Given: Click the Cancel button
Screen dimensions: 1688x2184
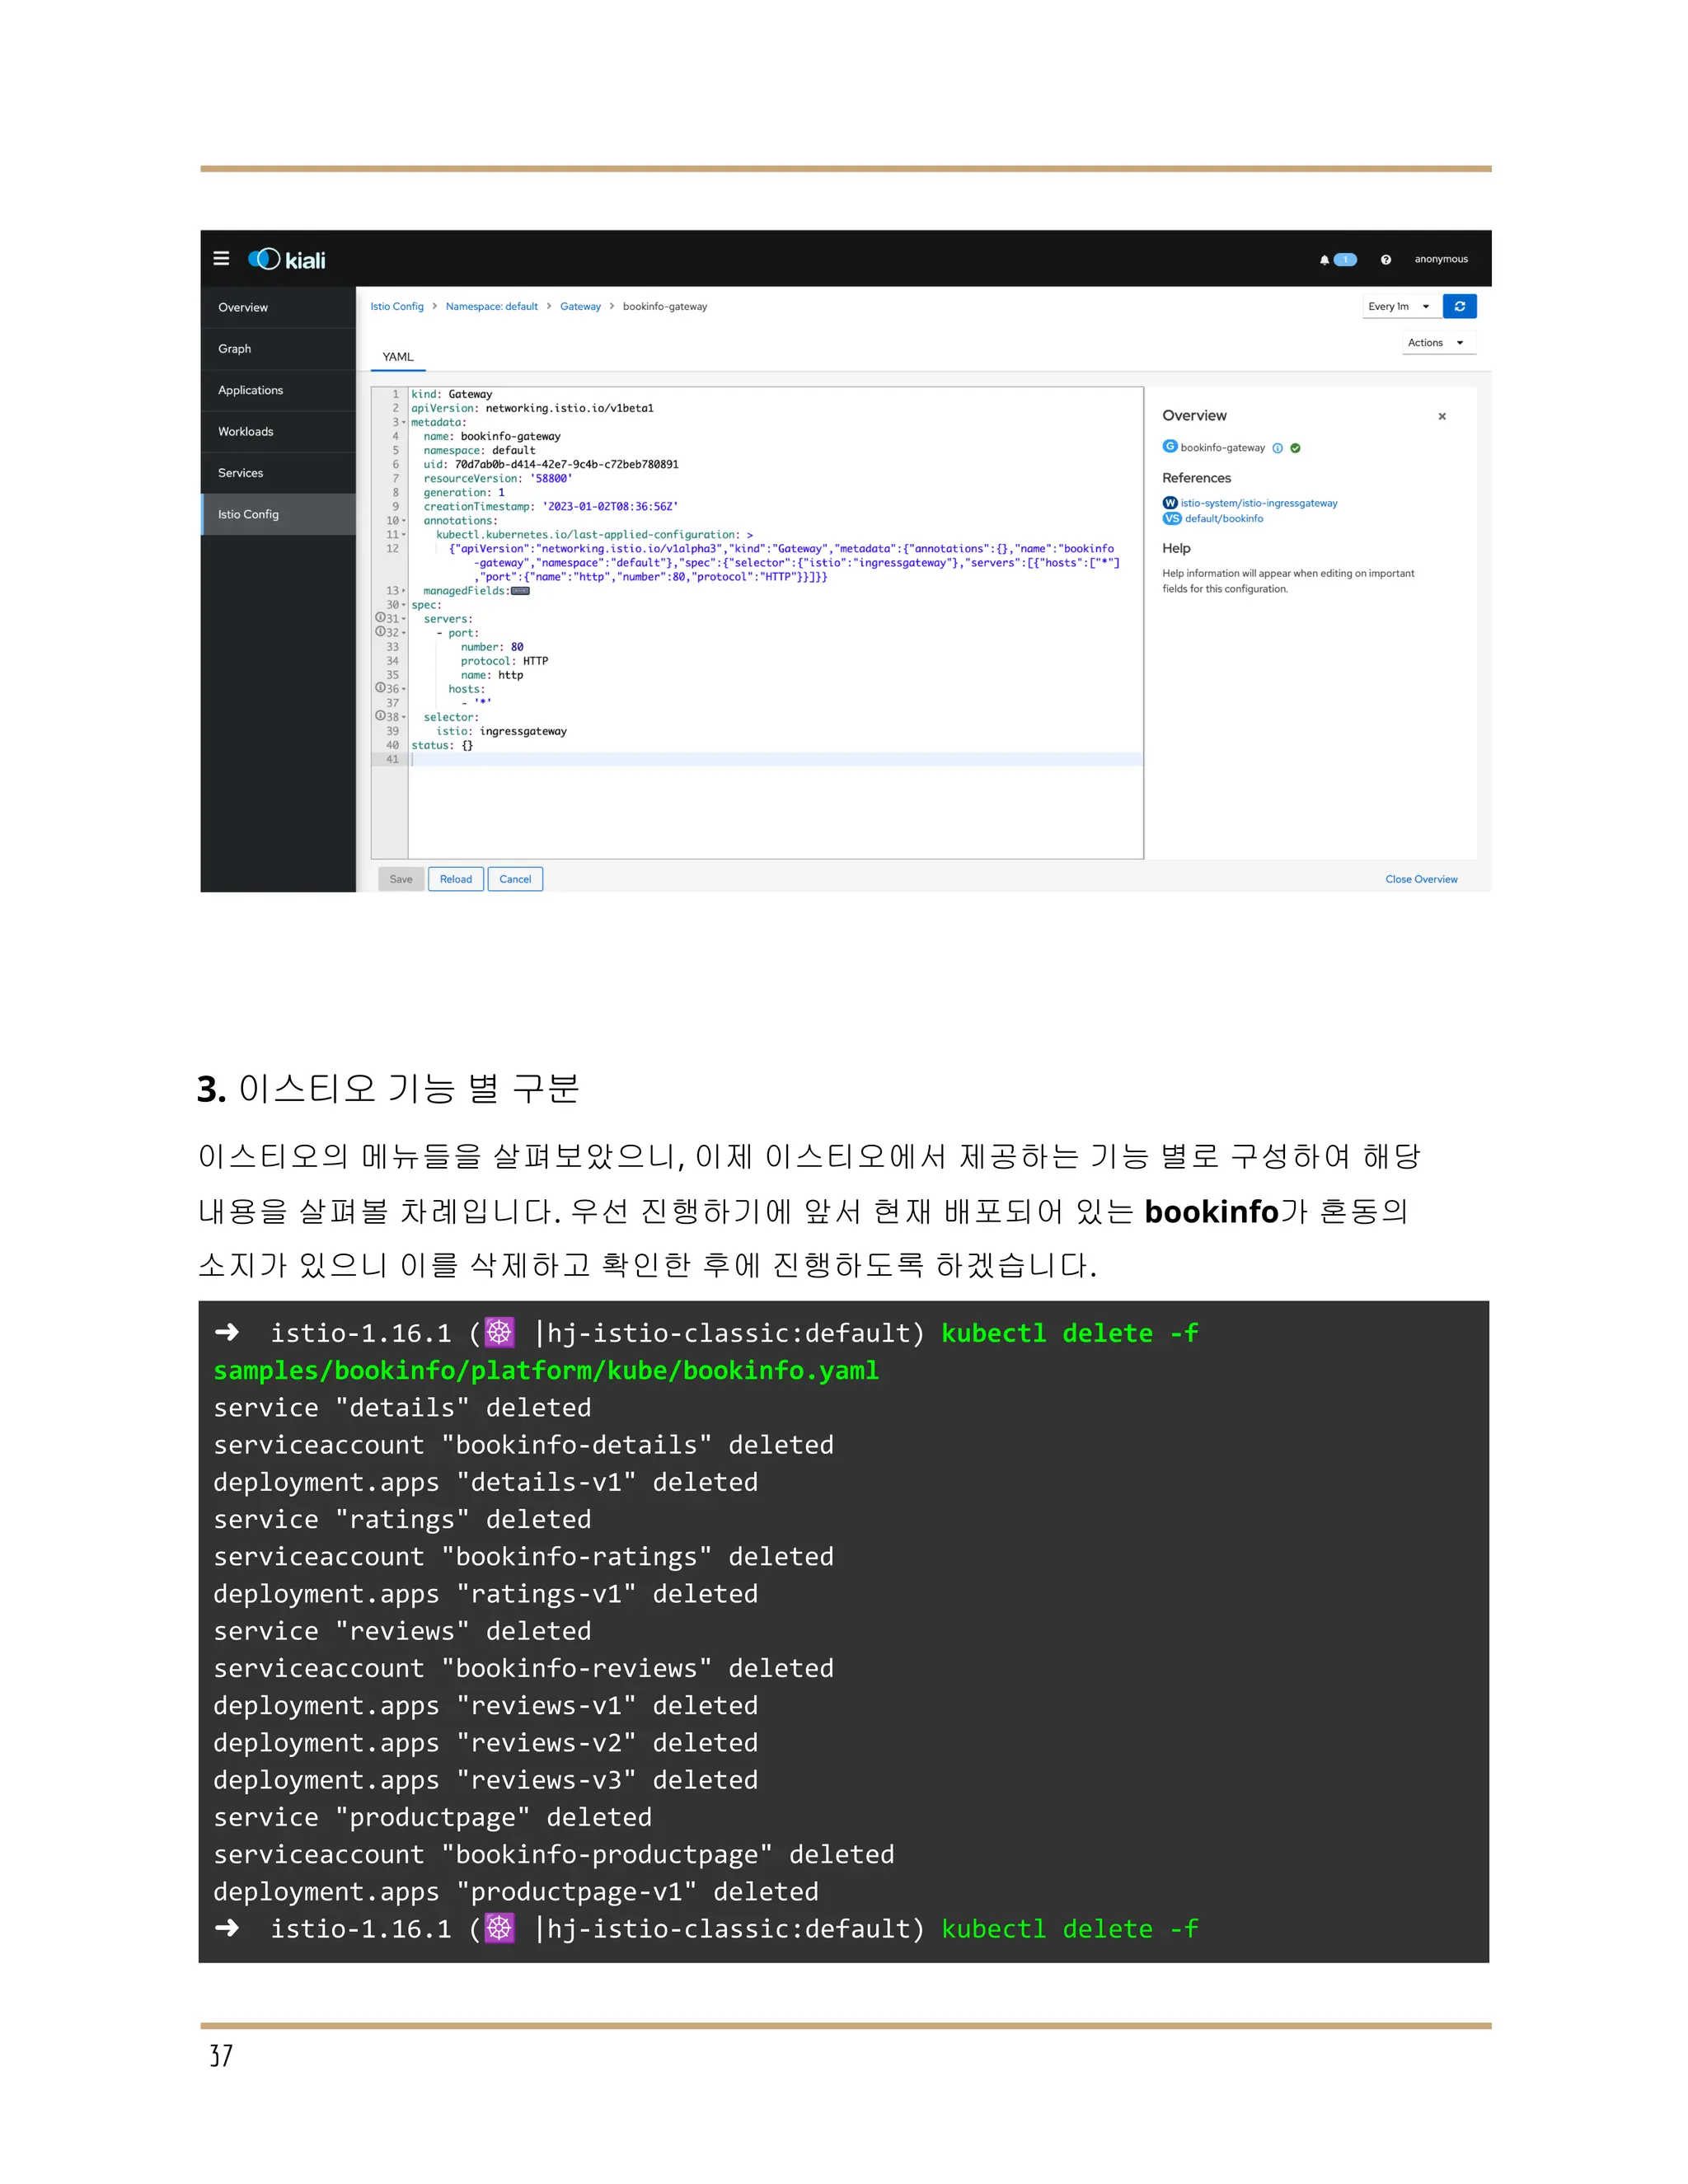Looking at the screenshot, I should (x=515, y=880).
